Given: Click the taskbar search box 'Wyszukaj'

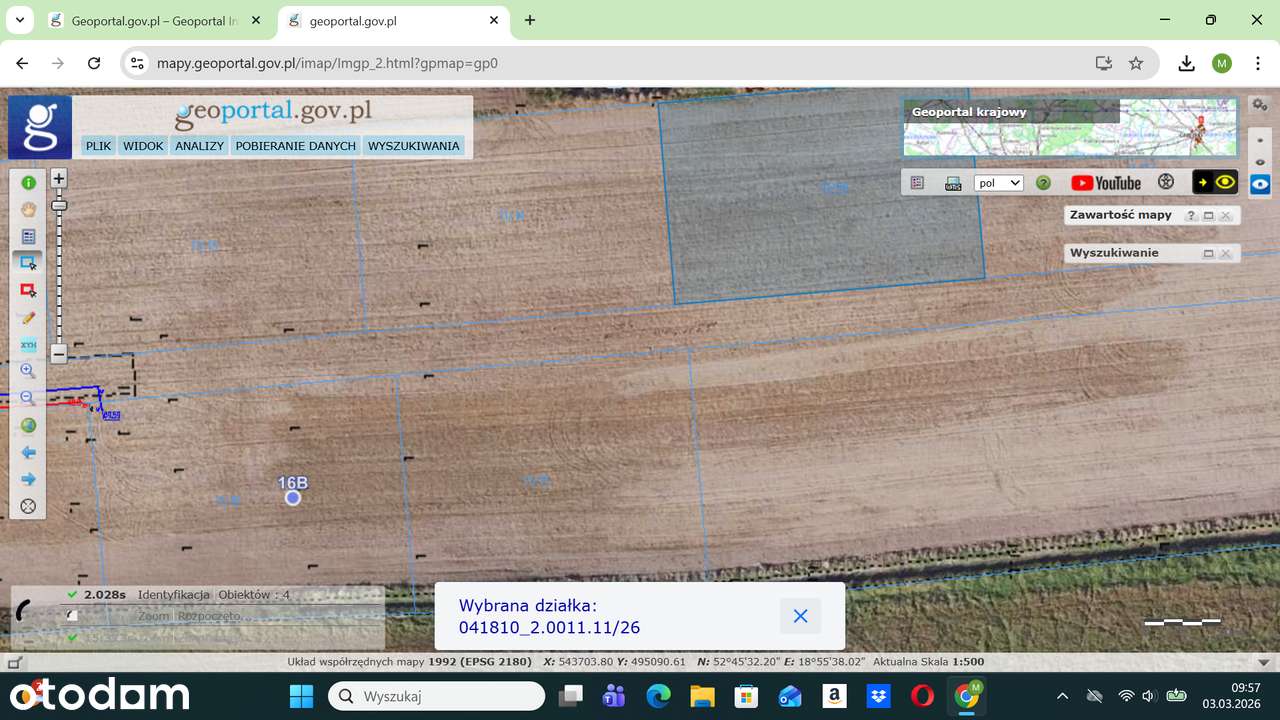Looking at the screenshot, I should click(437, 696).
